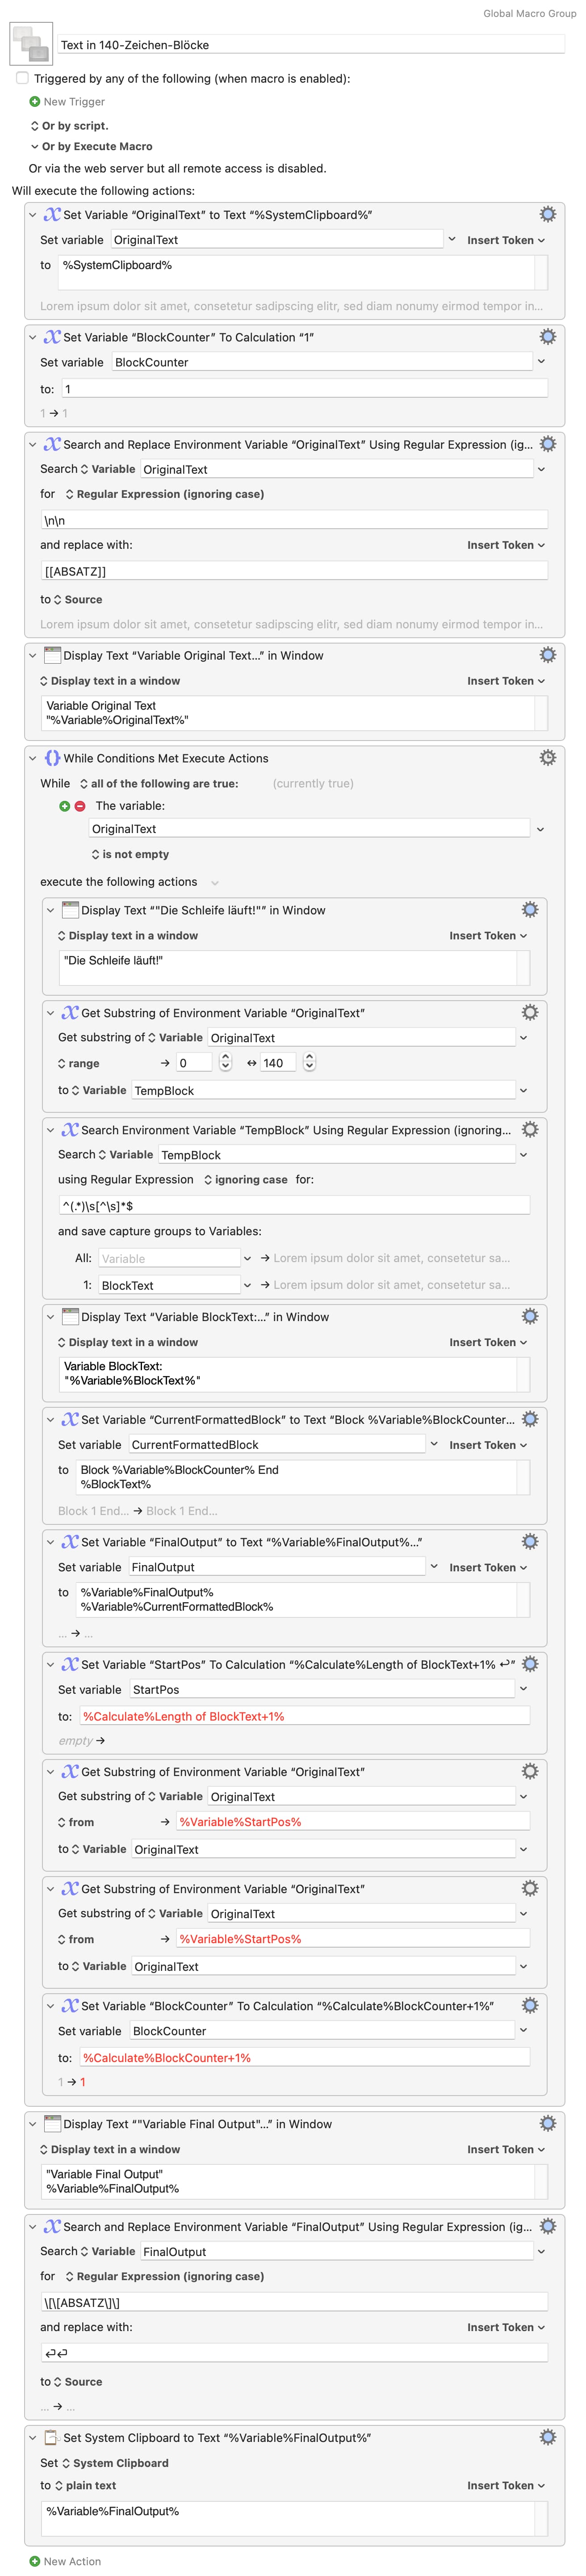
Task: Open gear menu for Set Variable BlockCounter action
Action: [x=547, y=337]
